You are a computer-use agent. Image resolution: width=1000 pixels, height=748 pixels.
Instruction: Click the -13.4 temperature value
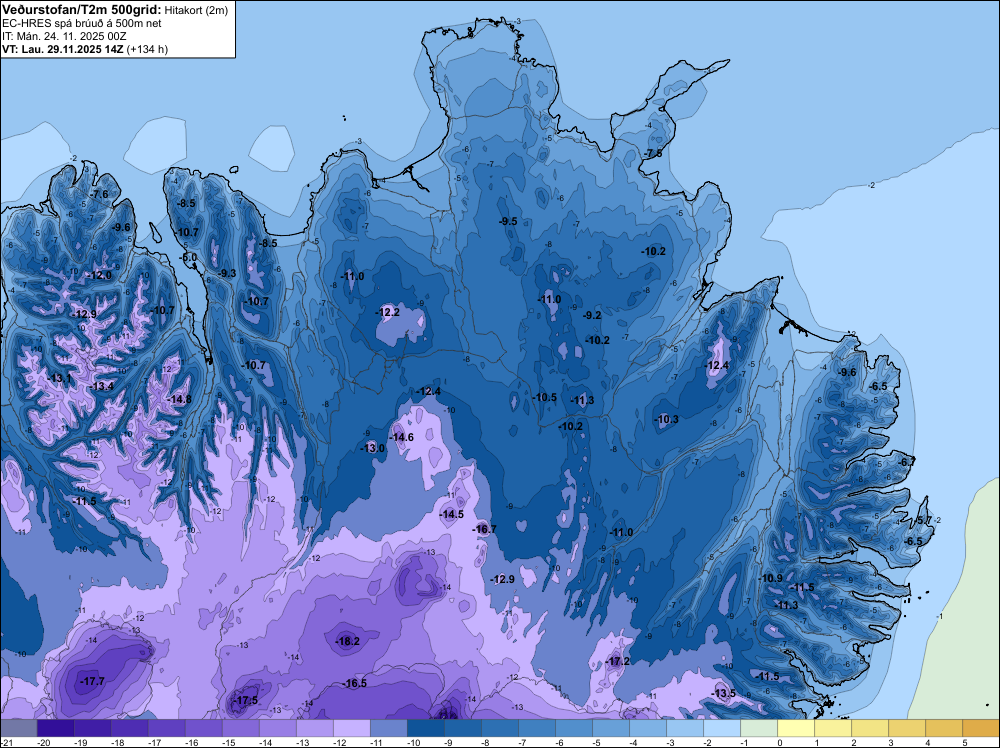(x=102, y=386)
